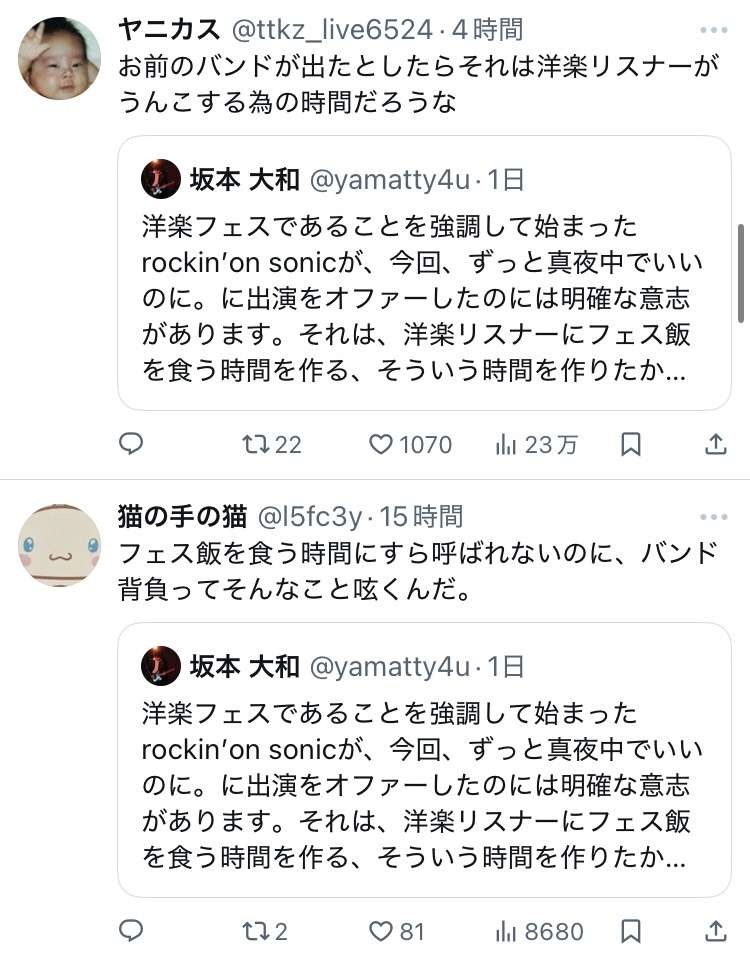Share ヤニカス's tweet
Viewport: 750px width, 965px height.
tap(715, 444)
